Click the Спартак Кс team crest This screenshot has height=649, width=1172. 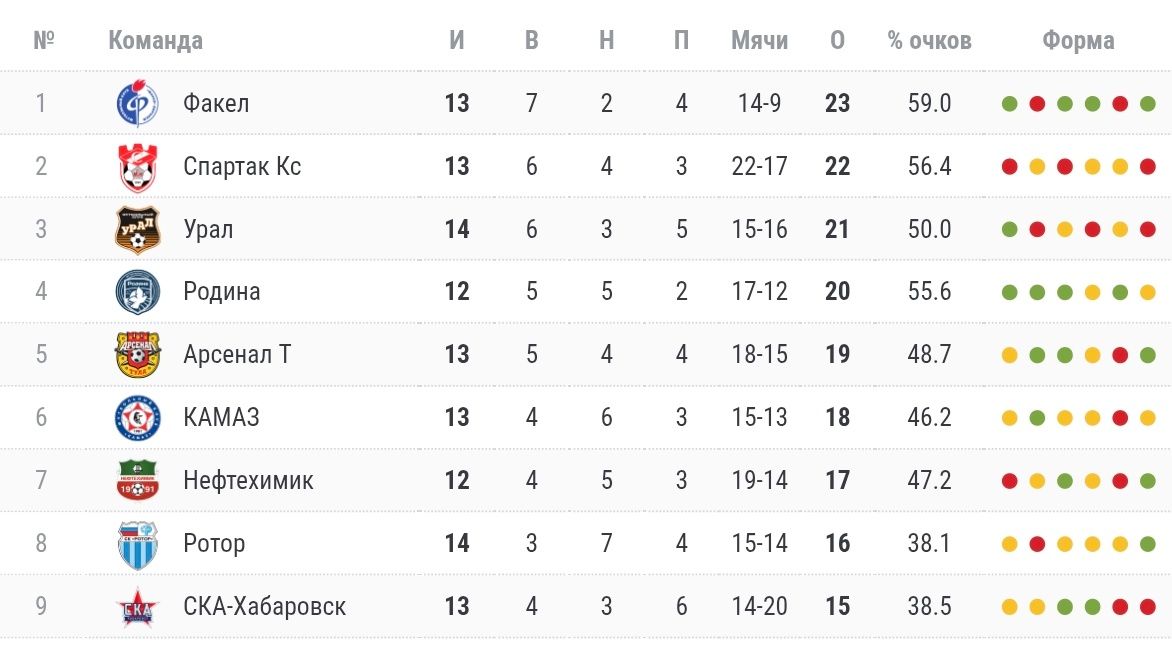click(137, 166)
